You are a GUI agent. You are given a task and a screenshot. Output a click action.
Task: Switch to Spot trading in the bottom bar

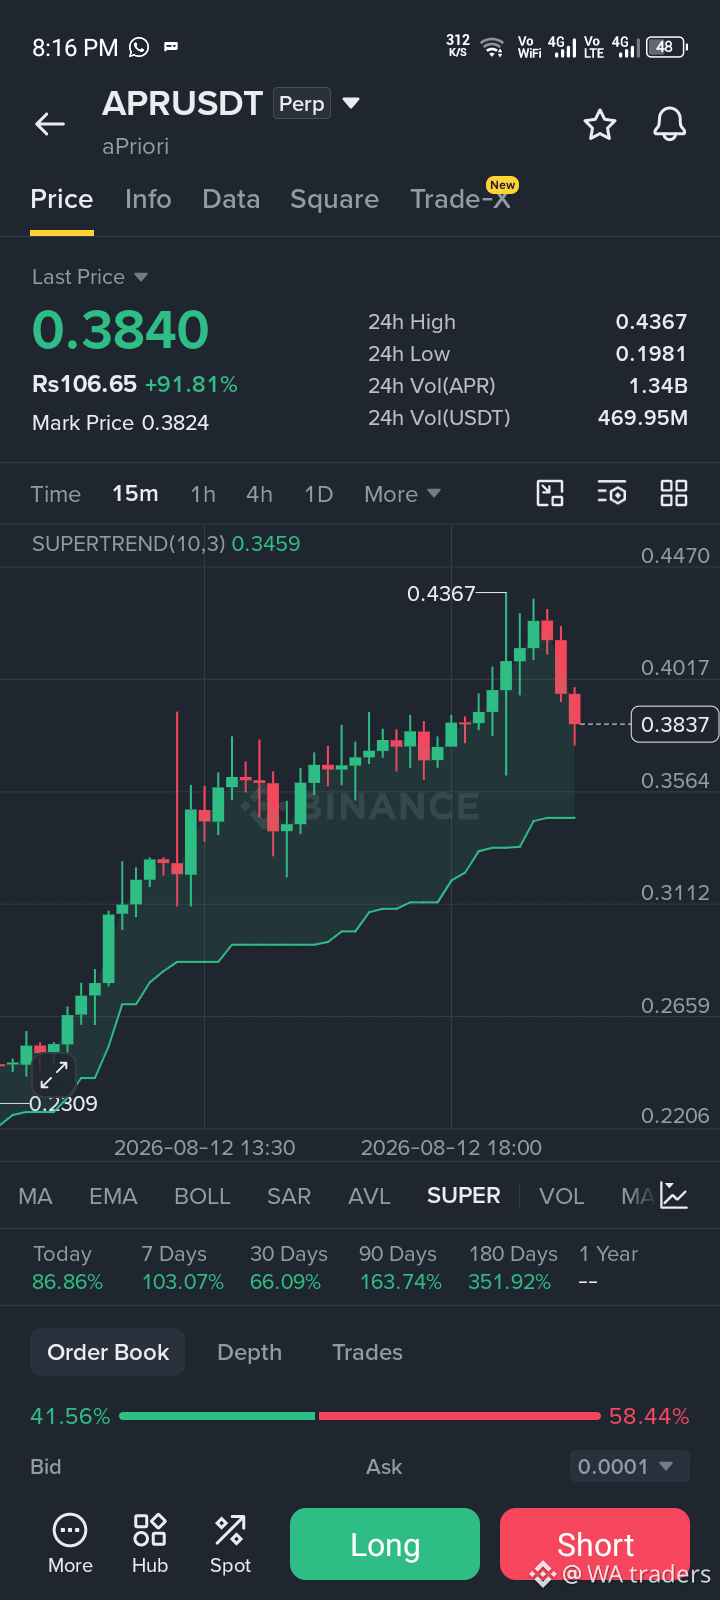pos(230,1544)
